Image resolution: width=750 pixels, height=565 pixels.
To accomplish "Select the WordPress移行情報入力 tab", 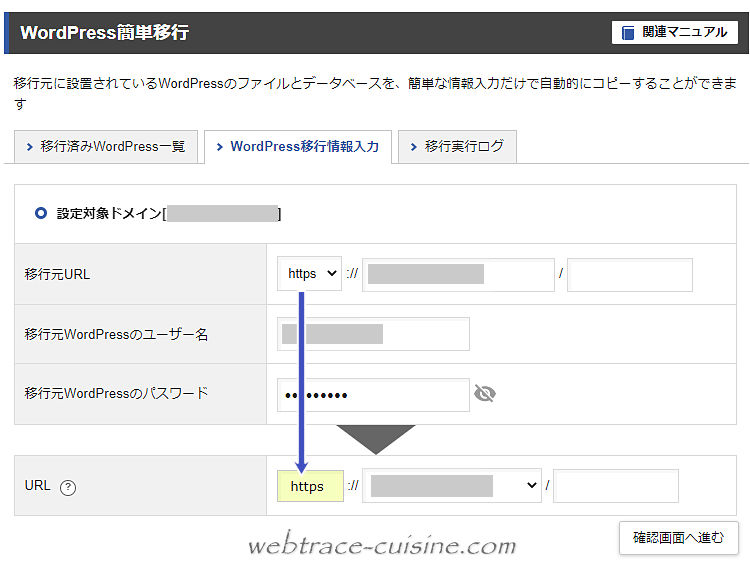I will point(298,146).
